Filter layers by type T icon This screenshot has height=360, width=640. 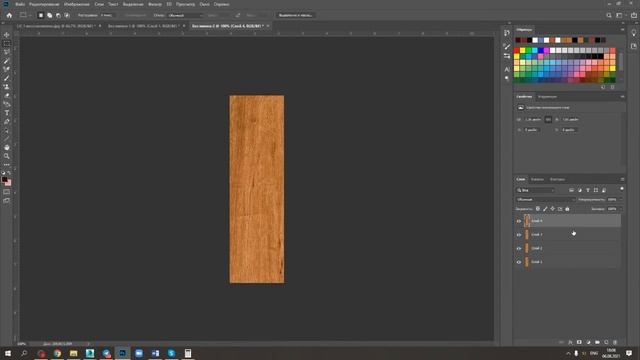click(x=588, y=190)
